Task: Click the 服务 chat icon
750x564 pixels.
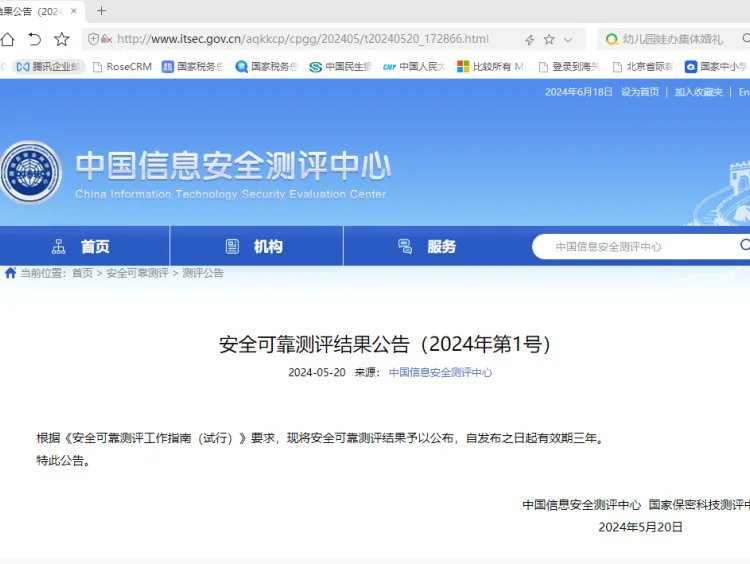Action: [x=405, y=246]
